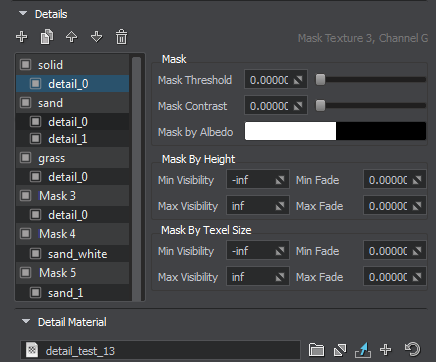Toggle checkbox for grass mask
The image size is (436, 362).
(26, 157)
